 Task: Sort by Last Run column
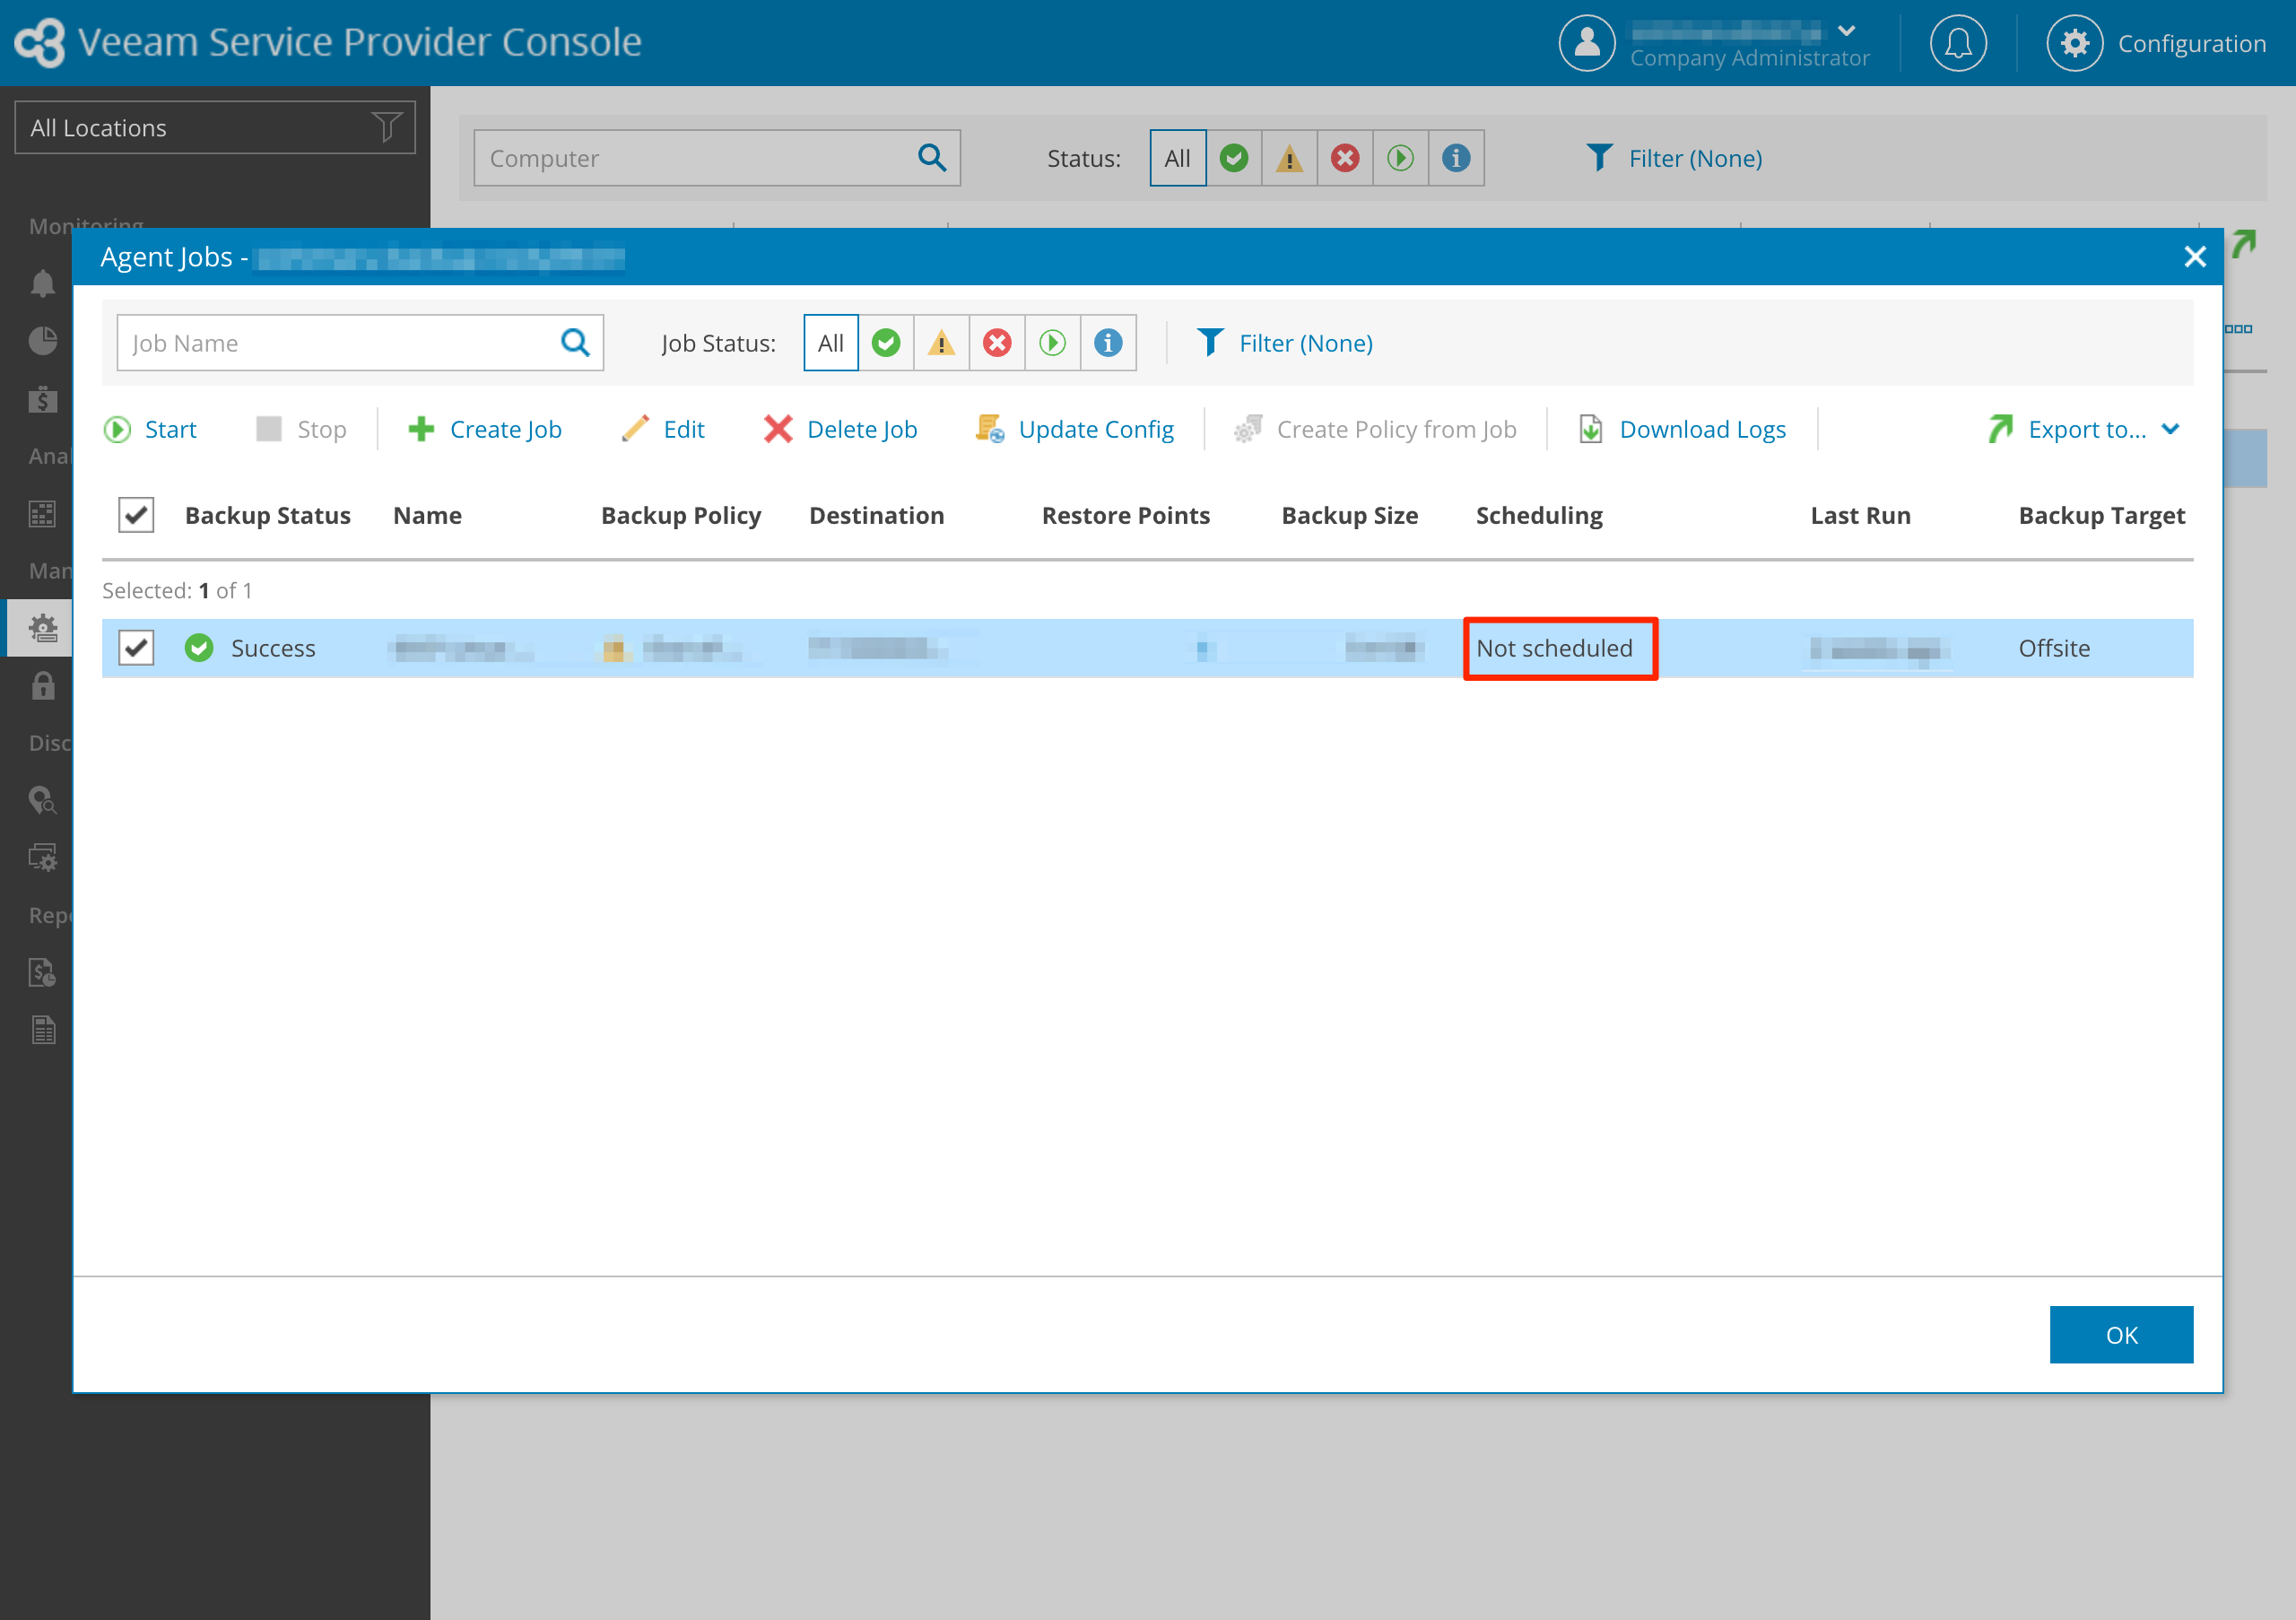pos(1860,515)
